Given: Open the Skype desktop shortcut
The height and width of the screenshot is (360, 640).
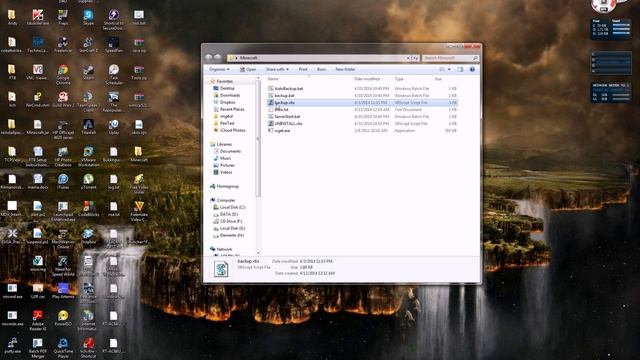Looking at the screenshot, I should click(x=89, y=18).
